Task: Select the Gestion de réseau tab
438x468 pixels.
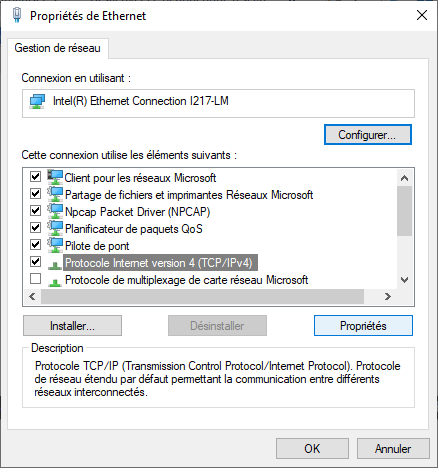Action: pyautogui.click(x=57, y=48)
